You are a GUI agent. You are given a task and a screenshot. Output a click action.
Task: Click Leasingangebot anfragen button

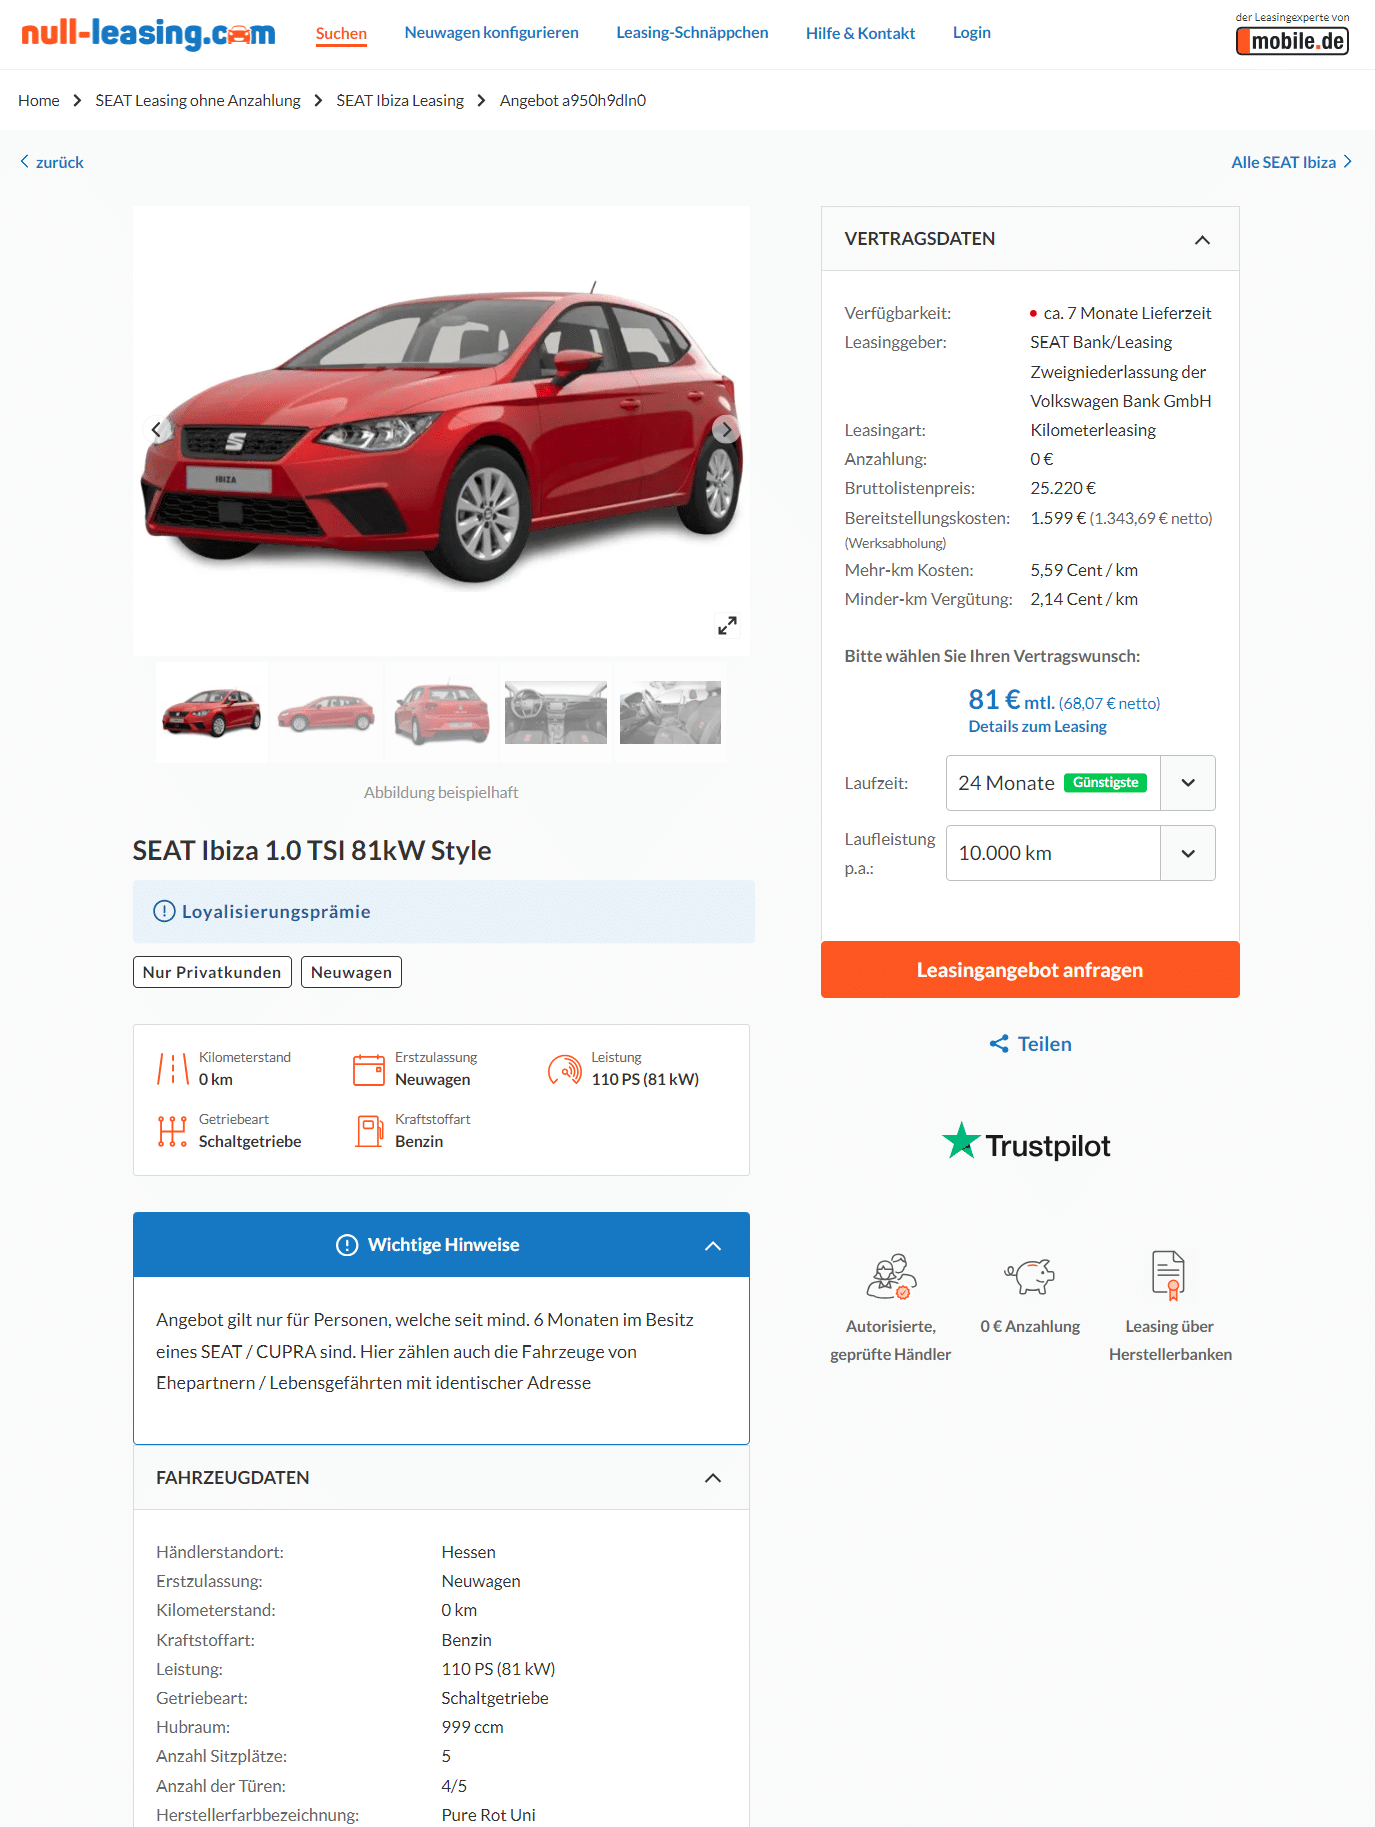pos(1030,969)
